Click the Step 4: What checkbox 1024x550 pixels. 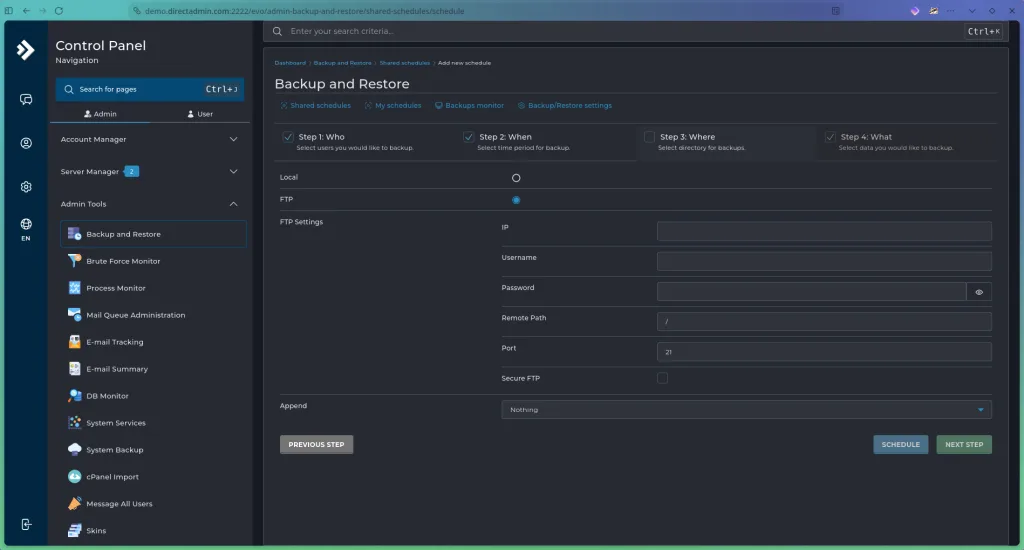coord(830,137)
